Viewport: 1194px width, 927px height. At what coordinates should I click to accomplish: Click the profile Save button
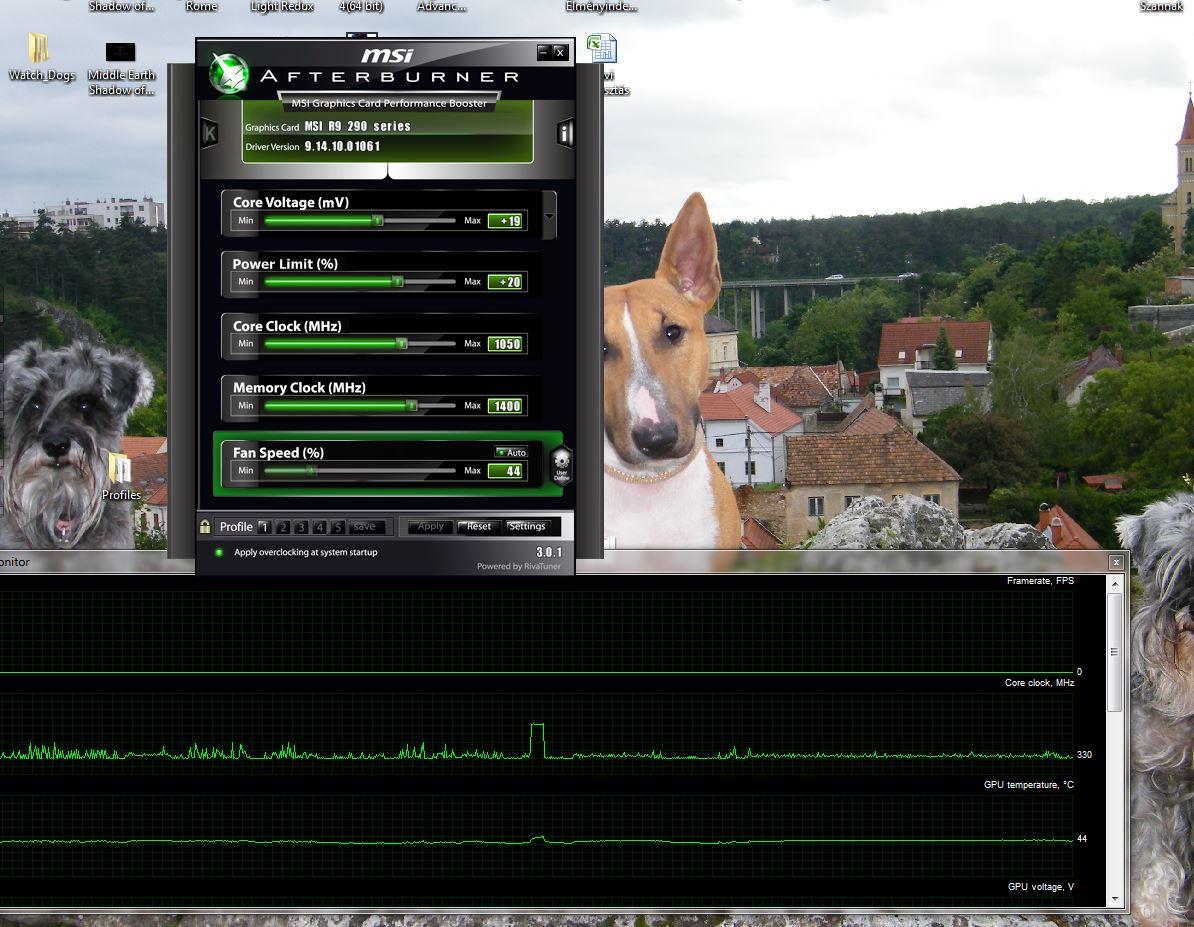pyautogui.click(x=365, y=526)
